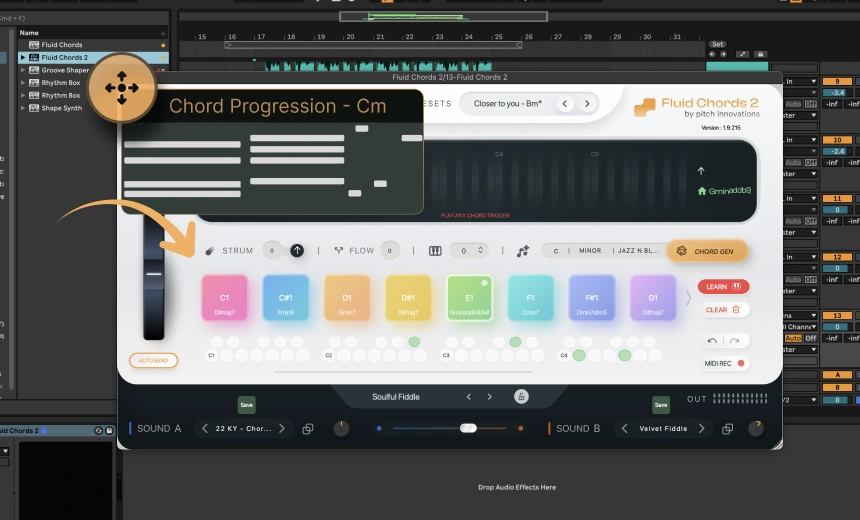Click bar 20 on the timeline ruler
The width and height of the screenshot is (860, 520).
pyautogui.click(x=350, y=37)
